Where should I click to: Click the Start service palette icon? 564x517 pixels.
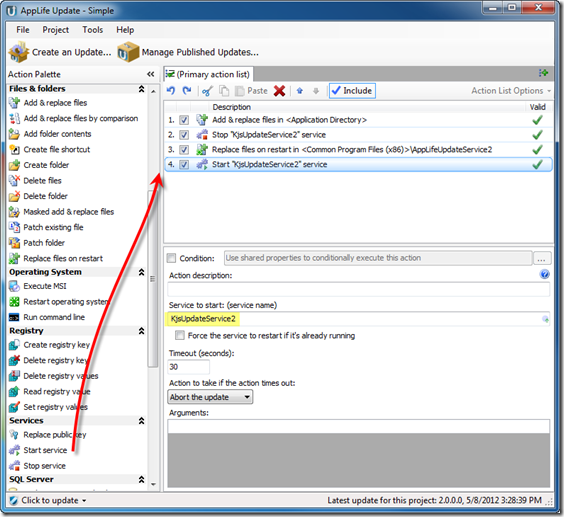pos(14,450)
